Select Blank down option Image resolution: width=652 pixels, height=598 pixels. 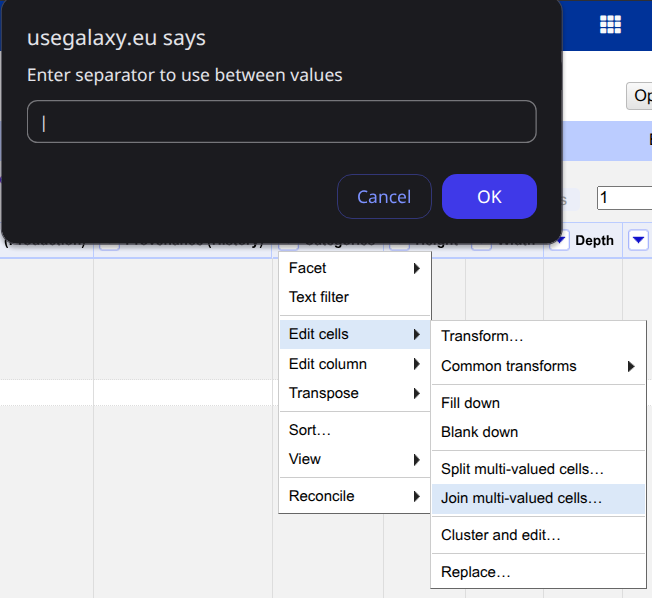479,432
